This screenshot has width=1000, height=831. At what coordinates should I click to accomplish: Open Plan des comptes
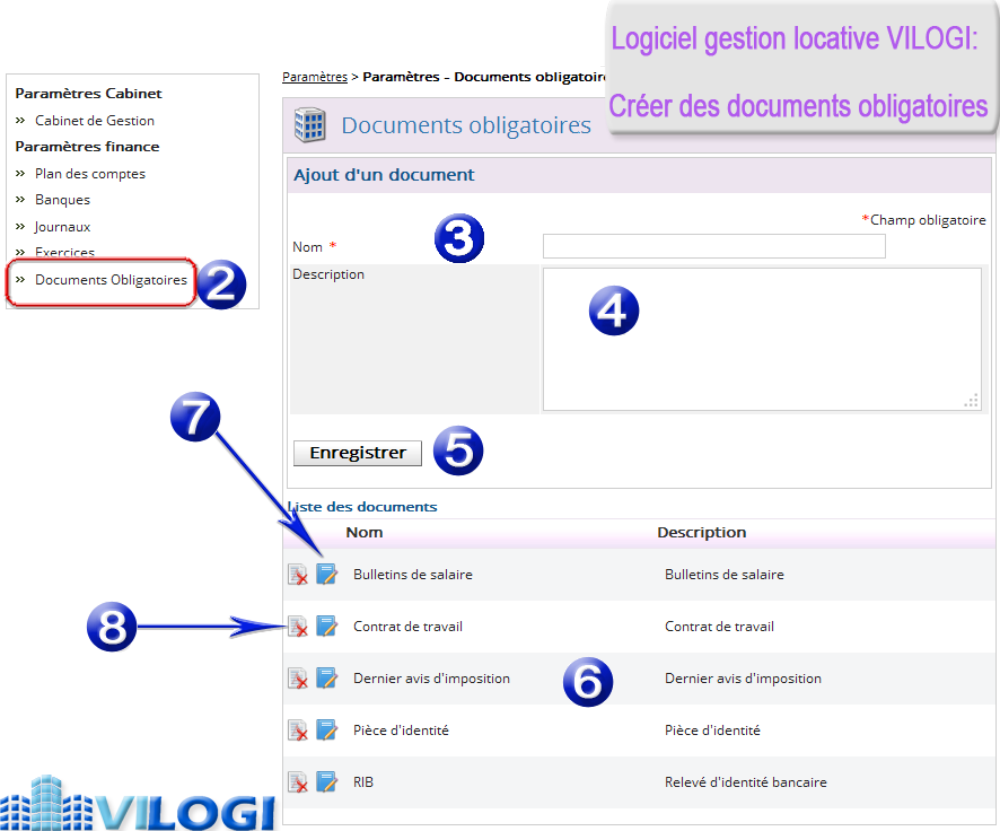(x=90, y=173)
